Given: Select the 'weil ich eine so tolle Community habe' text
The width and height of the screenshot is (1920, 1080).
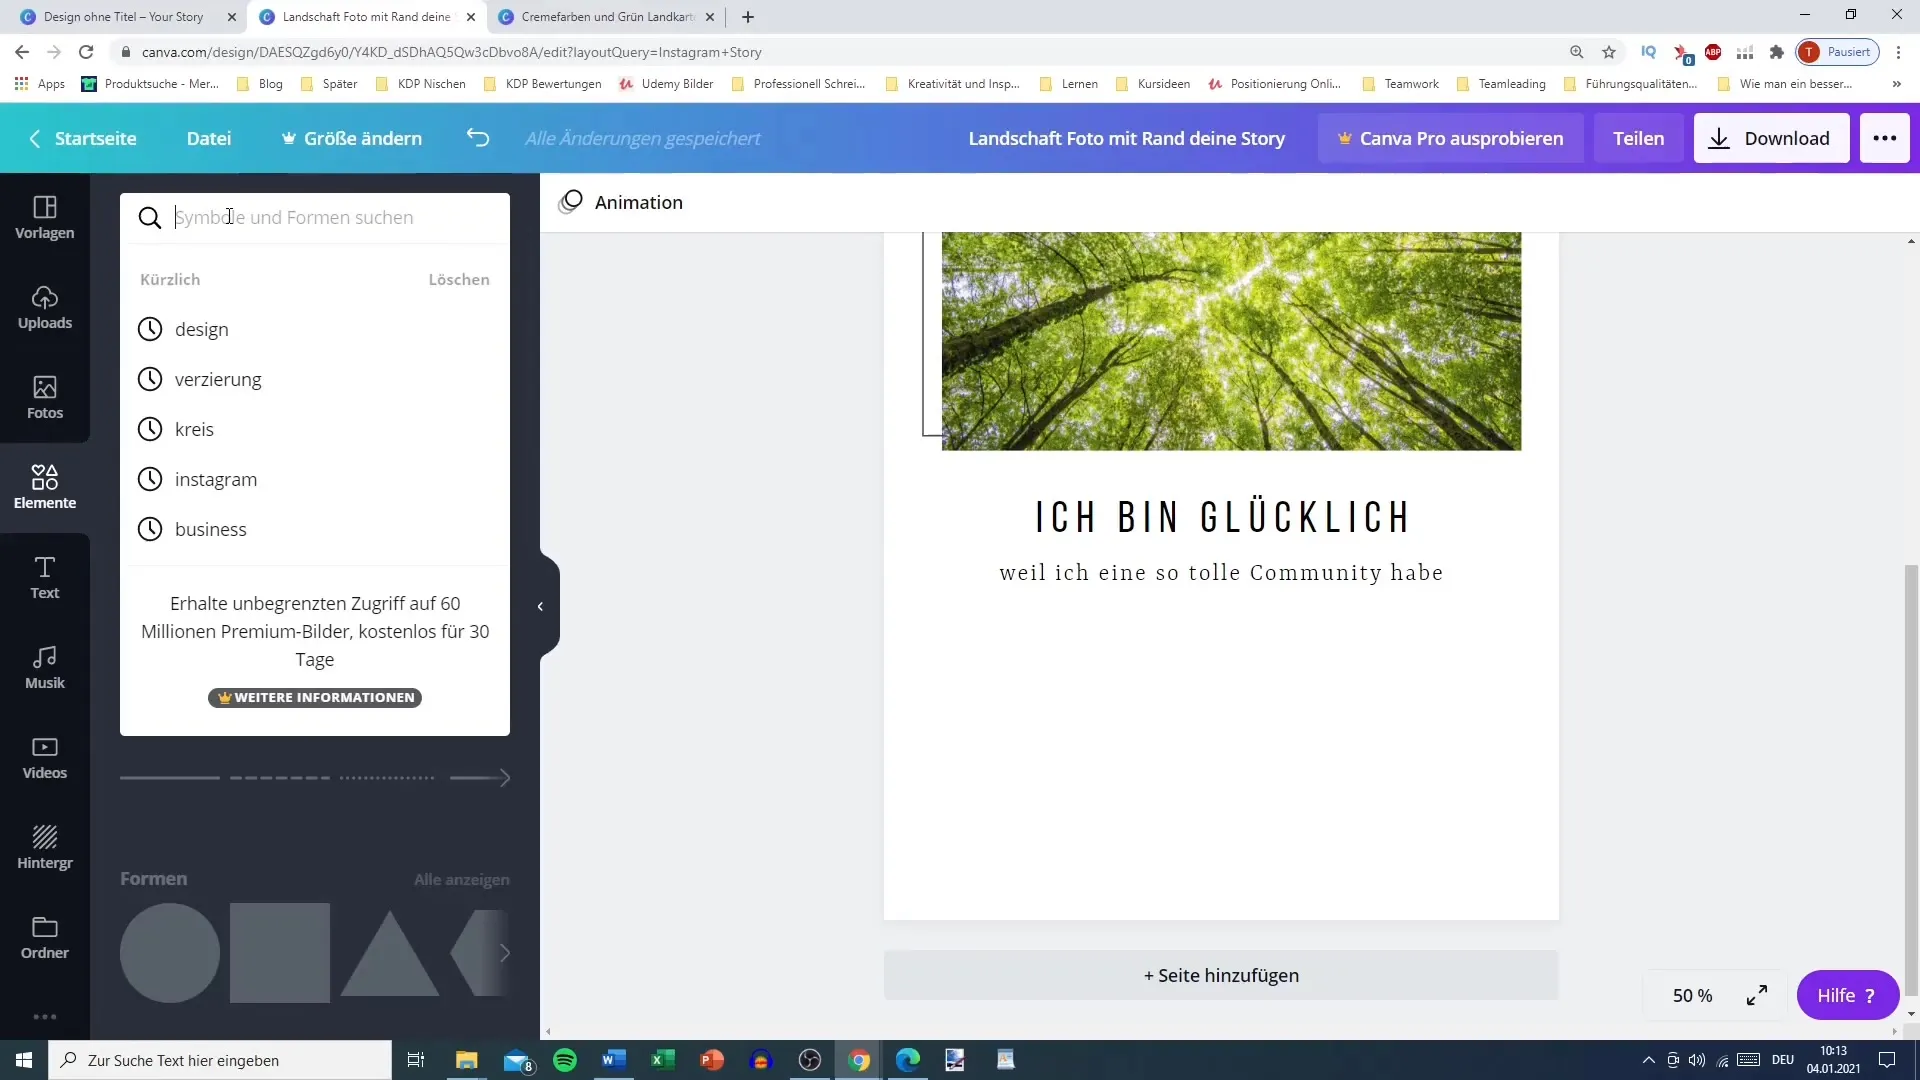Looking at the screenshot, I should coord(1221,573).
